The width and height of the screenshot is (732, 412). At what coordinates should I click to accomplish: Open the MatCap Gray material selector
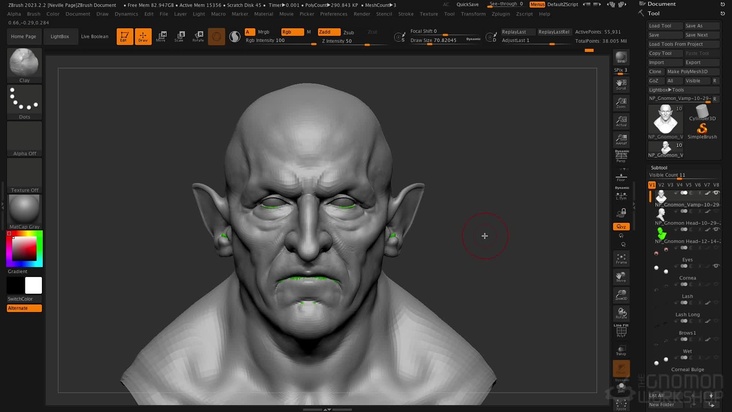click(x=24, y=212)
